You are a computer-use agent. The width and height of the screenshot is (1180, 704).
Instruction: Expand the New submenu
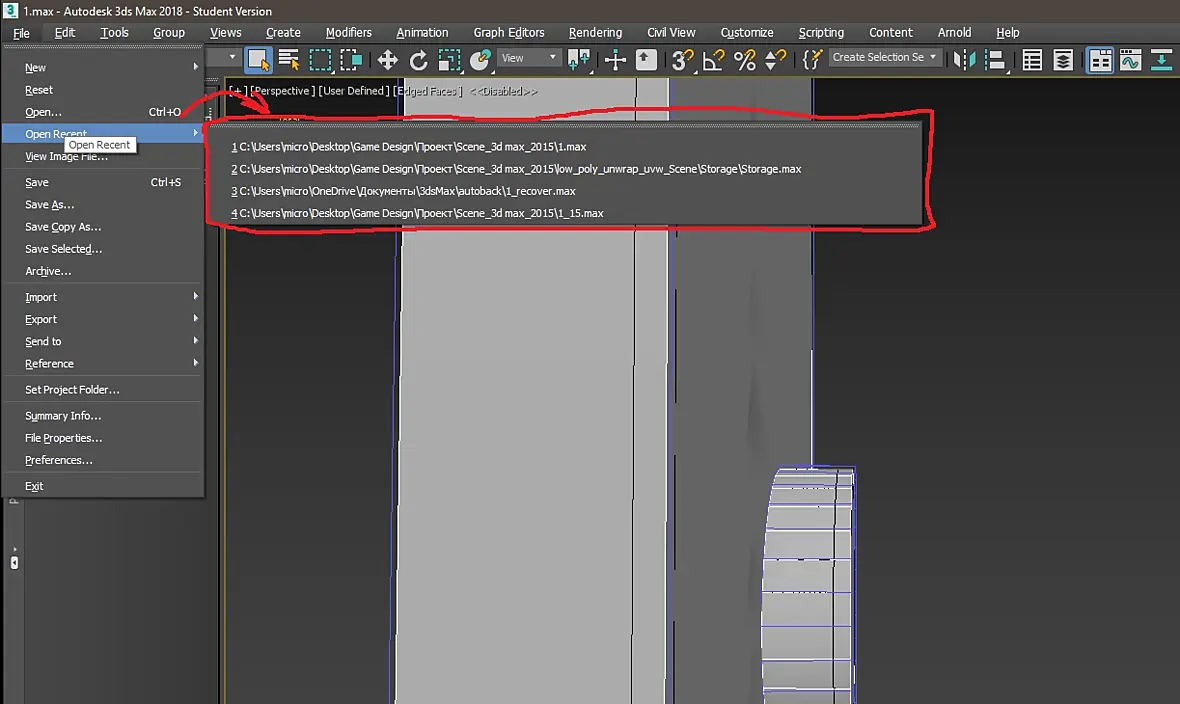[103, 67]
